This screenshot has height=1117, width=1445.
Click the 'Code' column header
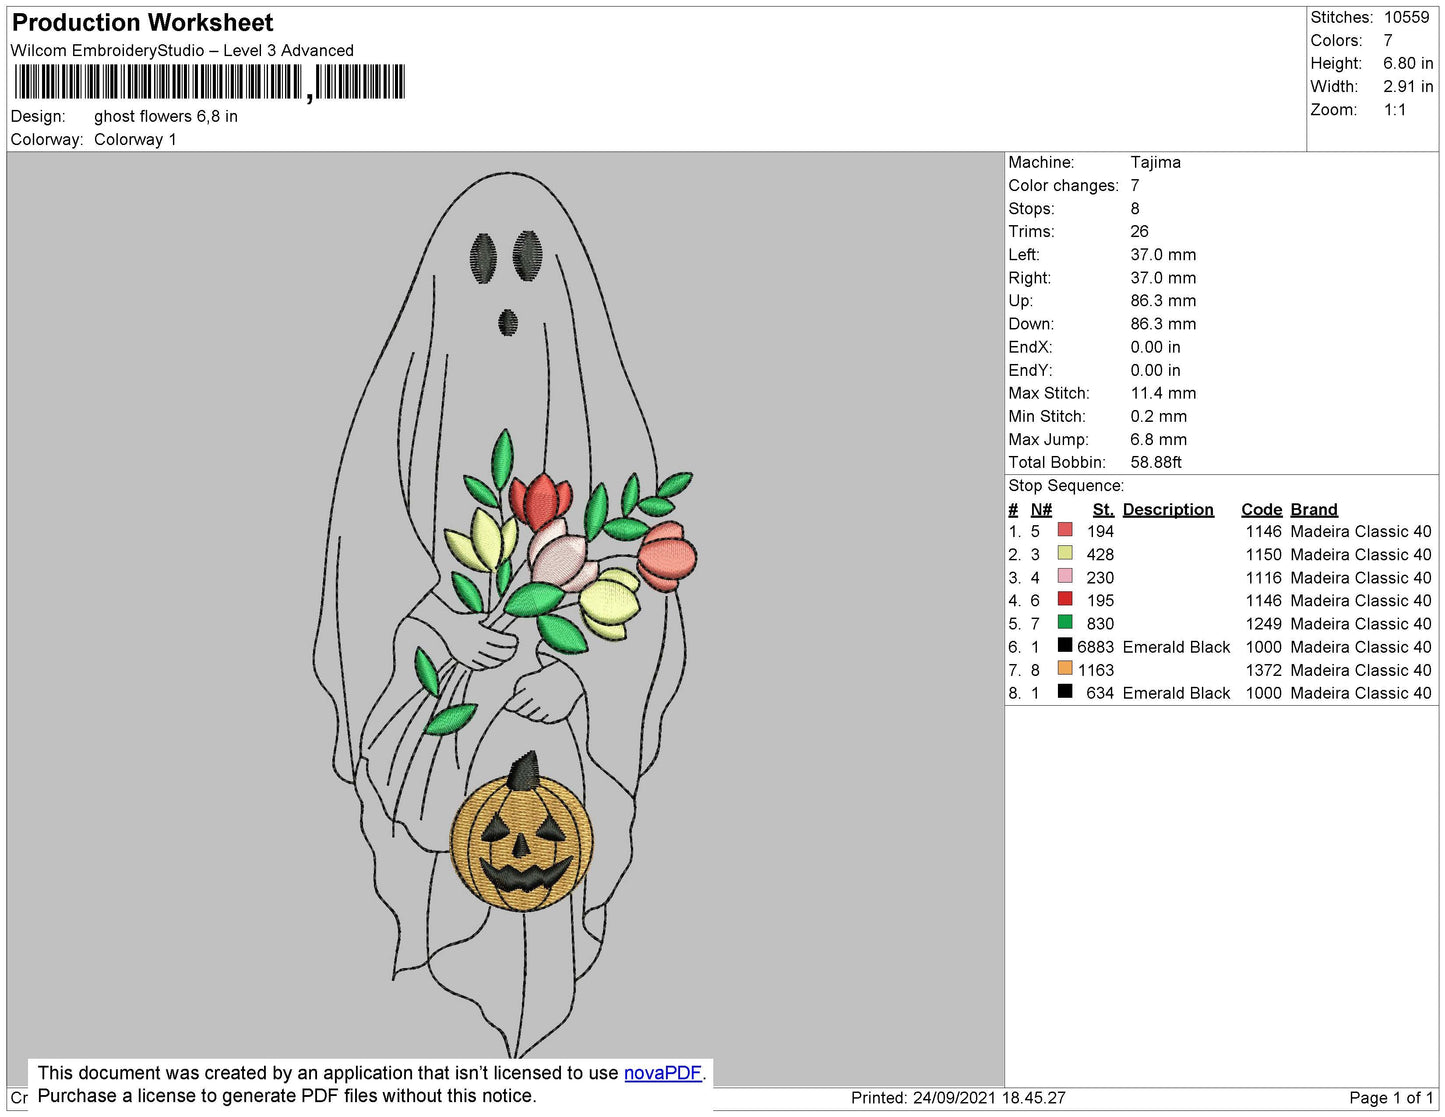pos(1261,509)
